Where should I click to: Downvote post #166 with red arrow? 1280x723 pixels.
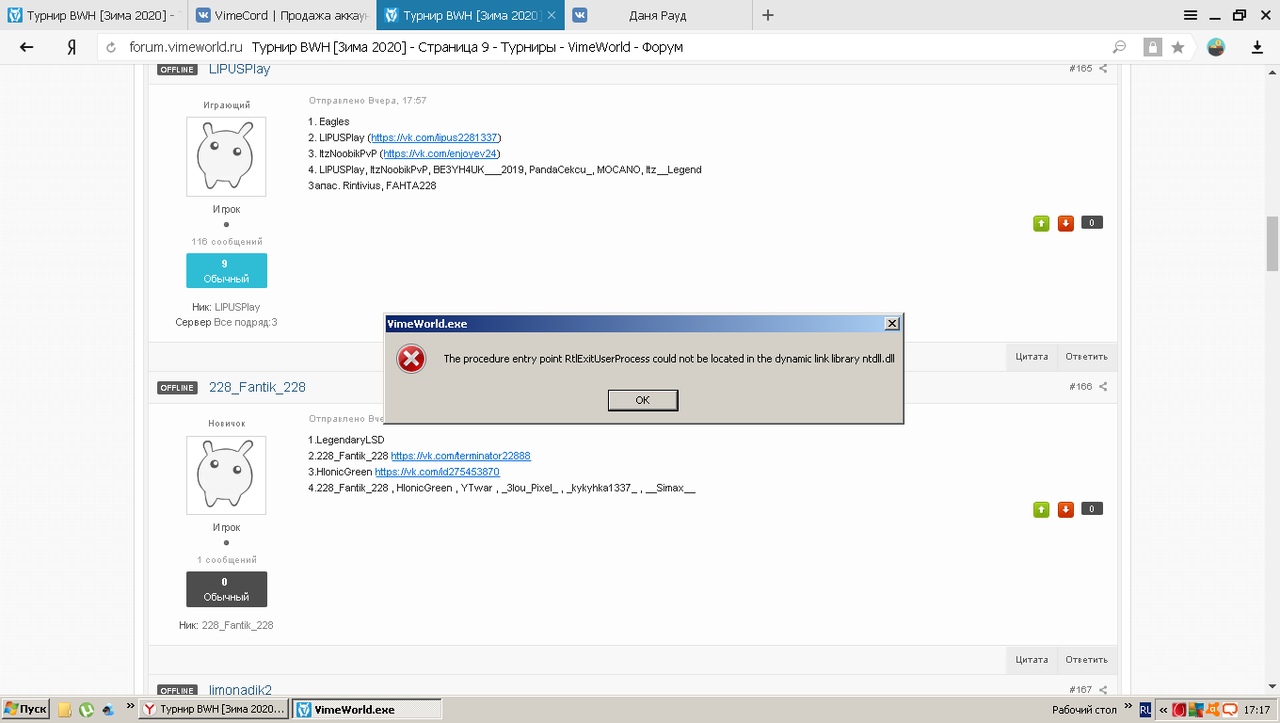[1065, 509]
